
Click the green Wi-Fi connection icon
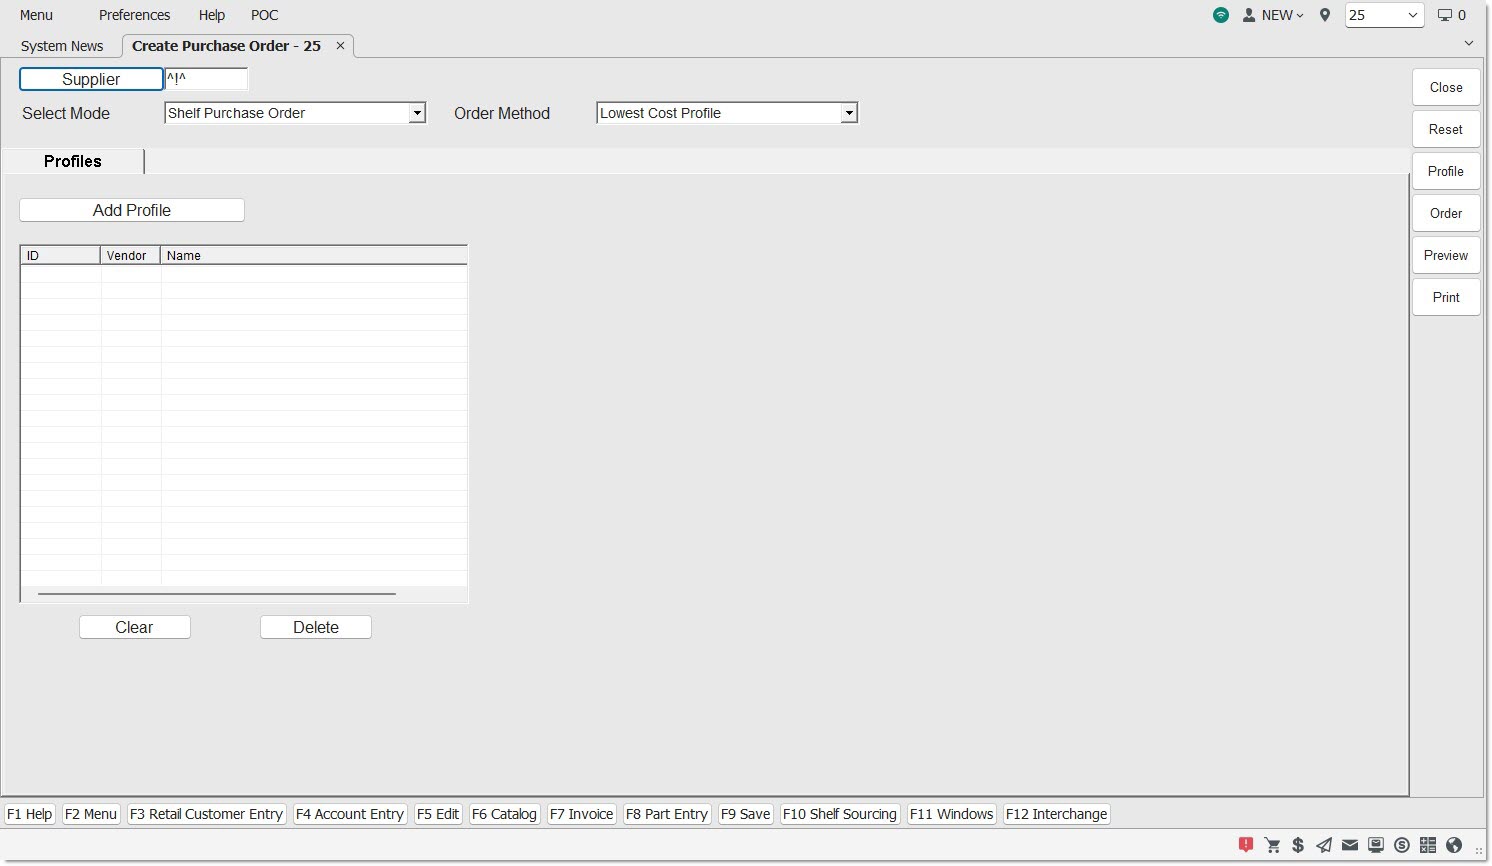pyautogui.click(x=1221, y=15)
